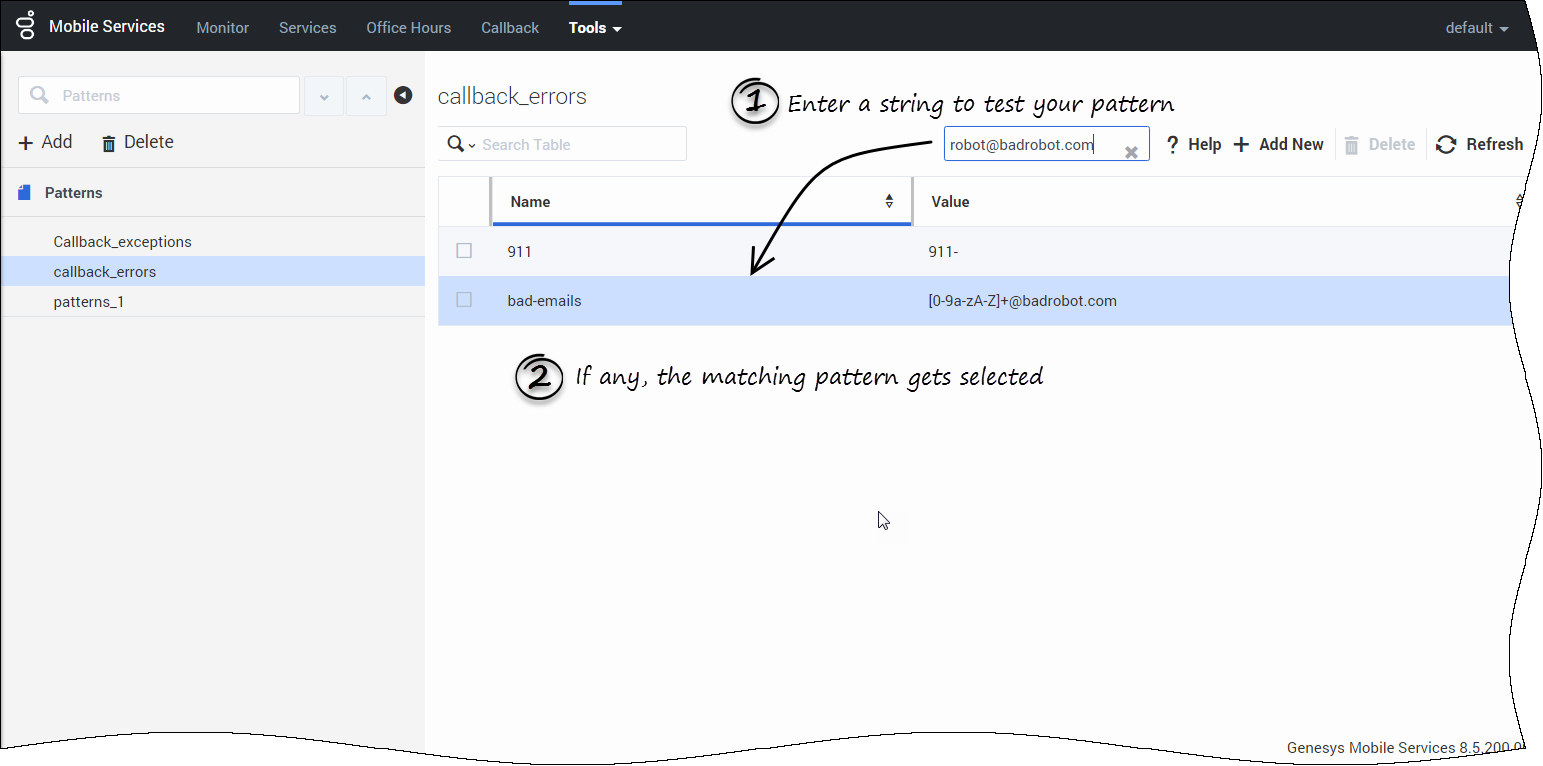The image size is (1543, 766).
Task: Check the bad-emails row checkbox
Action: point(464,300)
